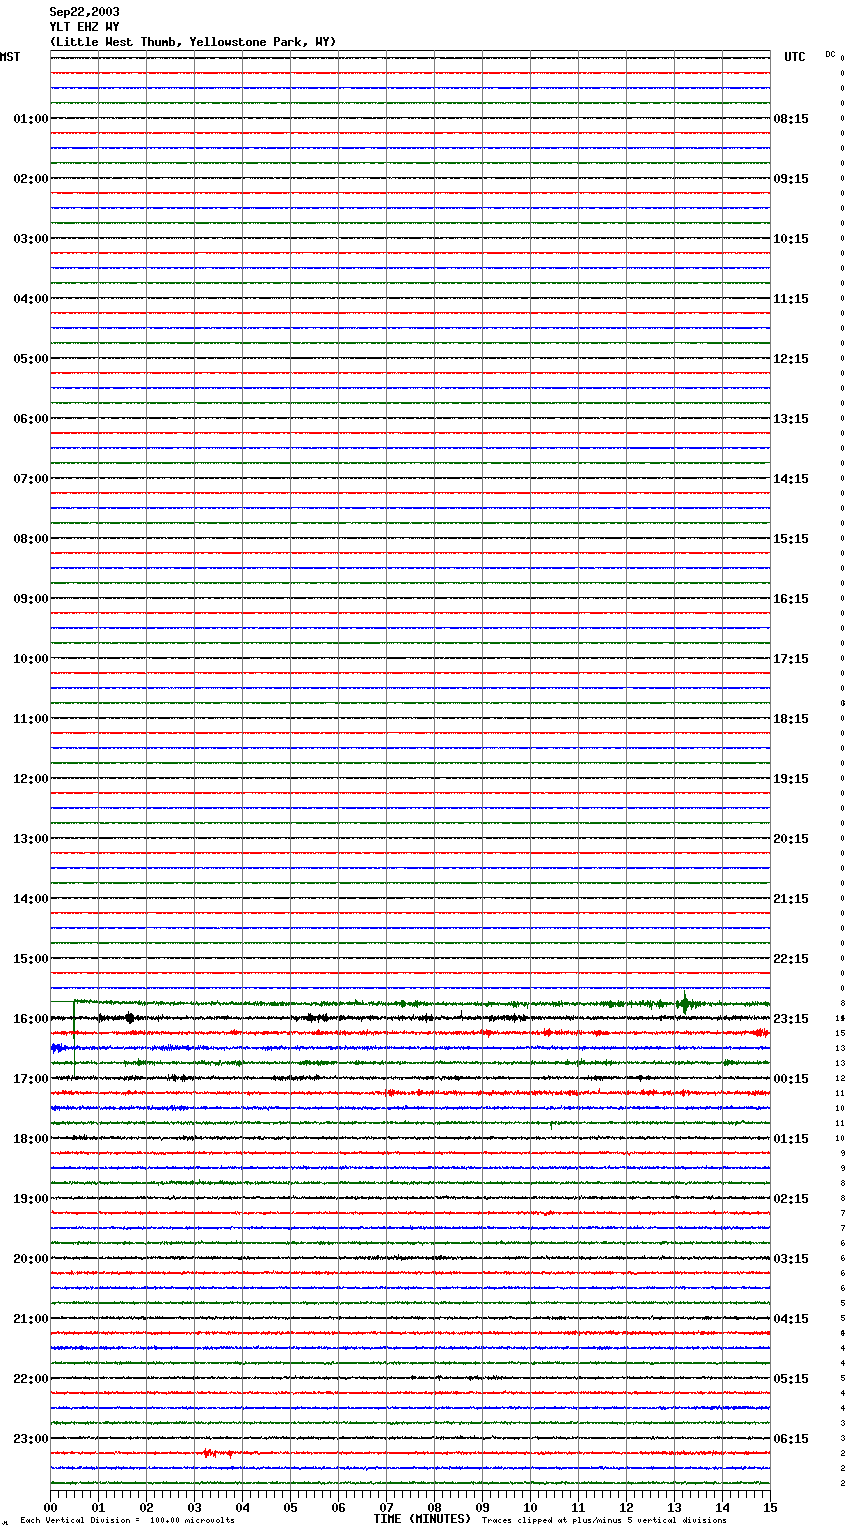Screen dimensions: 850x1534
Task: Click the "DC" column header
Action: tap(830, 54)
